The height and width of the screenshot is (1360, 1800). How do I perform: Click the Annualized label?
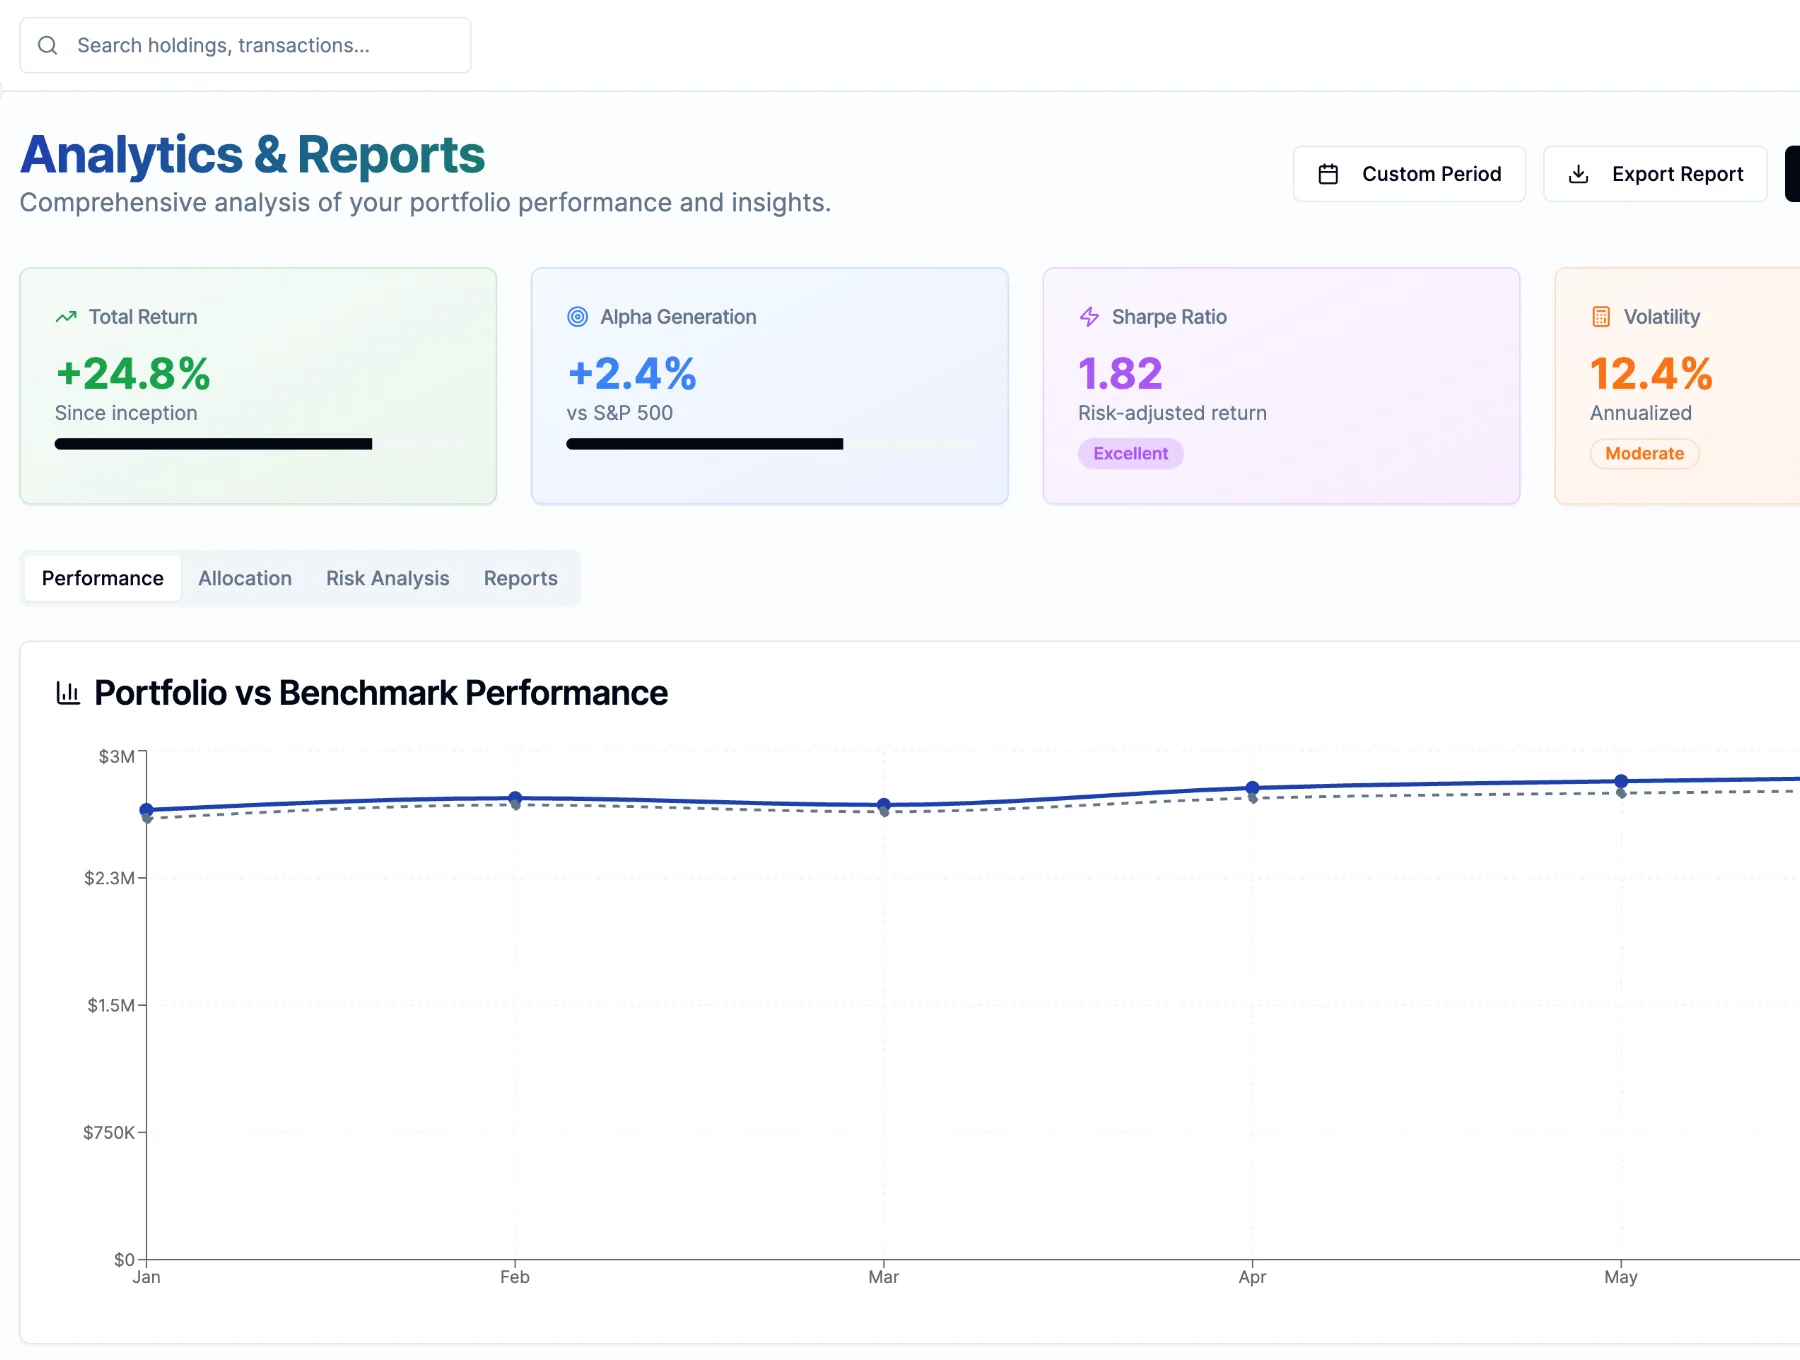coord(1641,413)
